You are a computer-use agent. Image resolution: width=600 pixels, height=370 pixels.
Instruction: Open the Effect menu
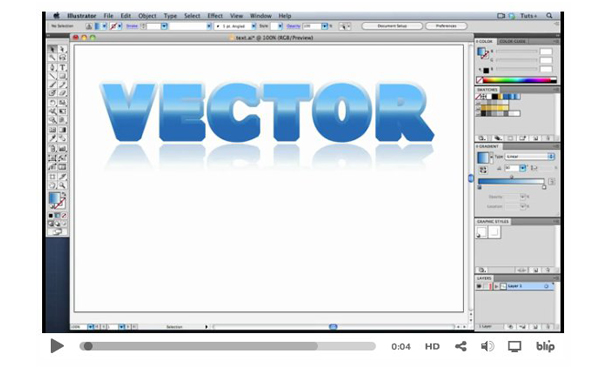click(x=215, y=16)
